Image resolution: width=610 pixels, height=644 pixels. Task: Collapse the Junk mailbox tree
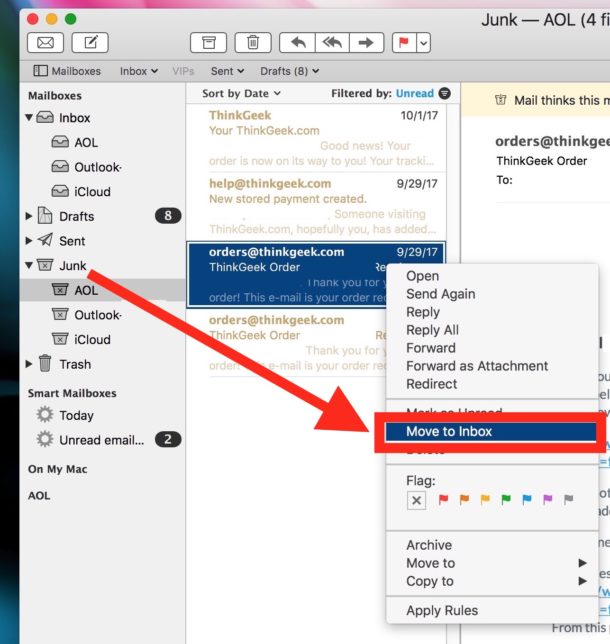point(29,265)
